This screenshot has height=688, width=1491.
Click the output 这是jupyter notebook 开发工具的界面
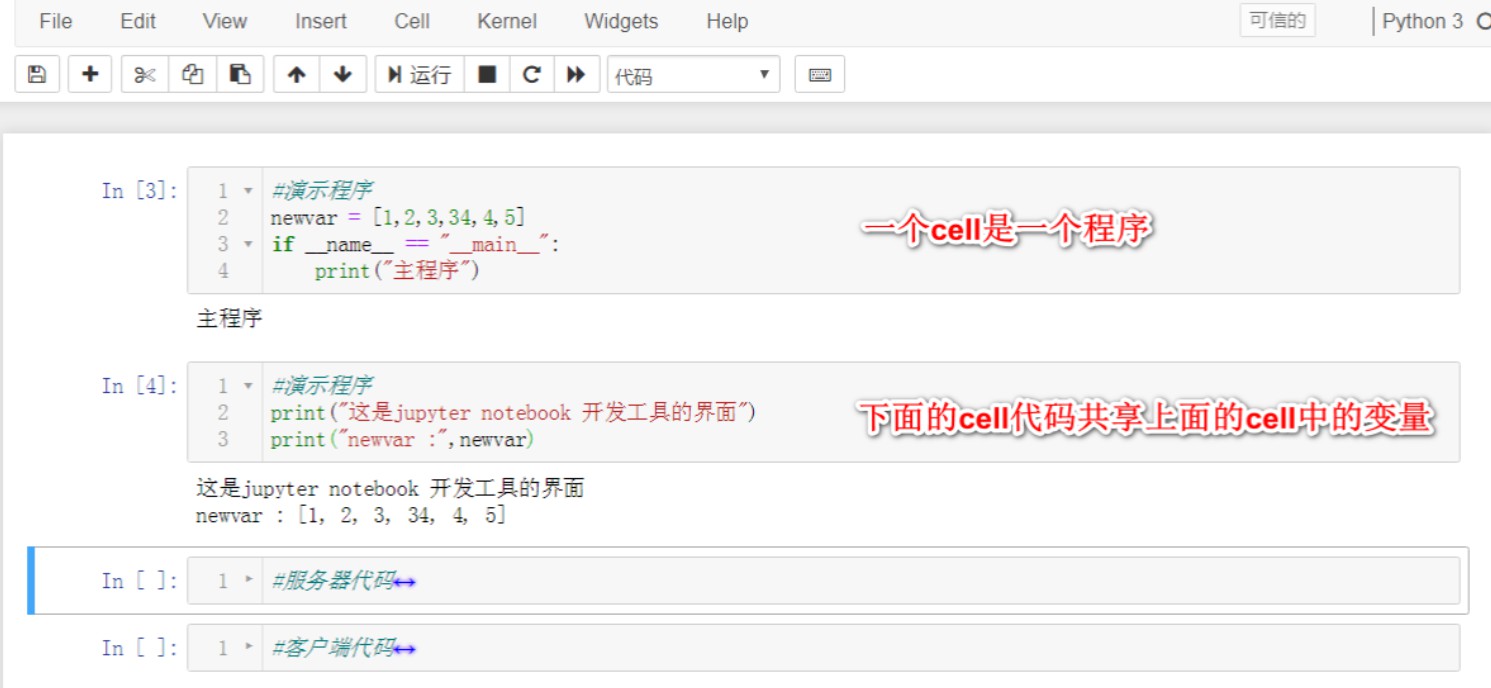(390, 489)
